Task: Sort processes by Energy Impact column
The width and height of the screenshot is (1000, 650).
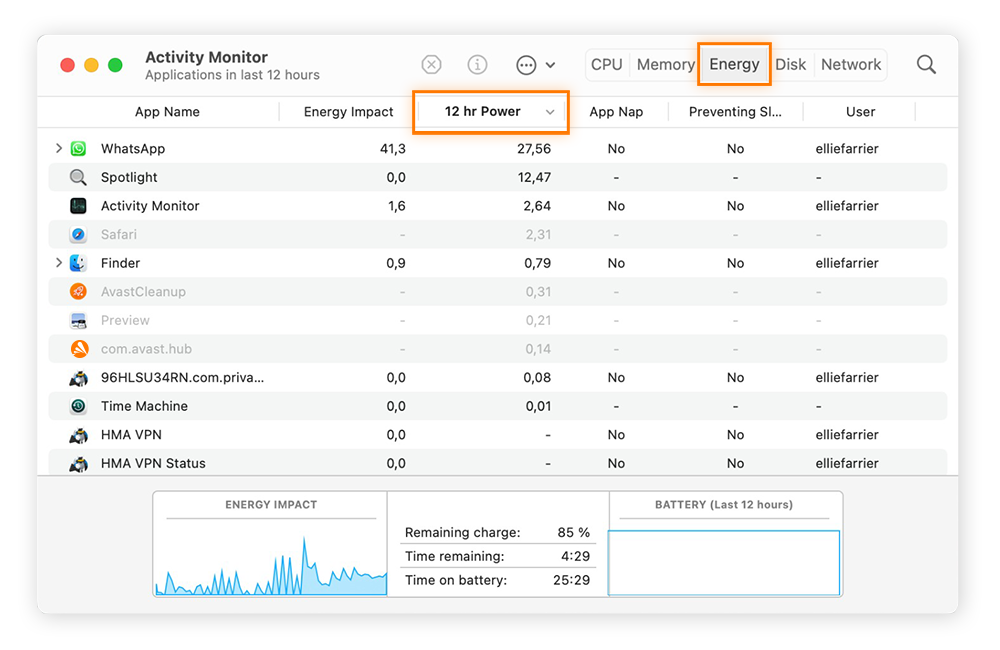Action: click(x=347, y=112)
